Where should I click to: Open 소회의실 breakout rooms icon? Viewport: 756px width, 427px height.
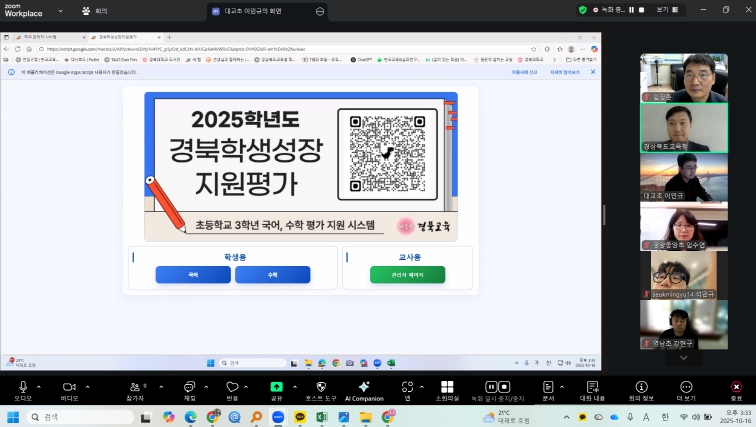coord(447,387)
